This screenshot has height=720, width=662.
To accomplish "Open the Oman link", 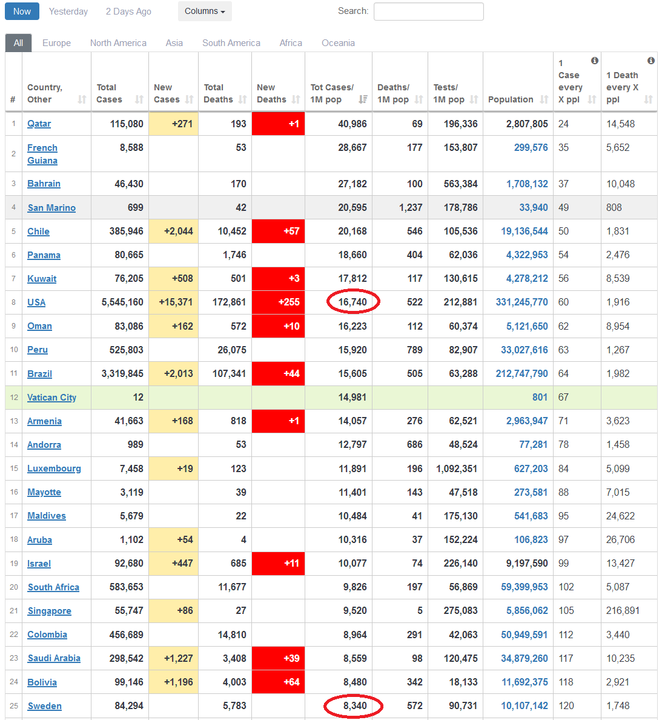I will point(39,326).
